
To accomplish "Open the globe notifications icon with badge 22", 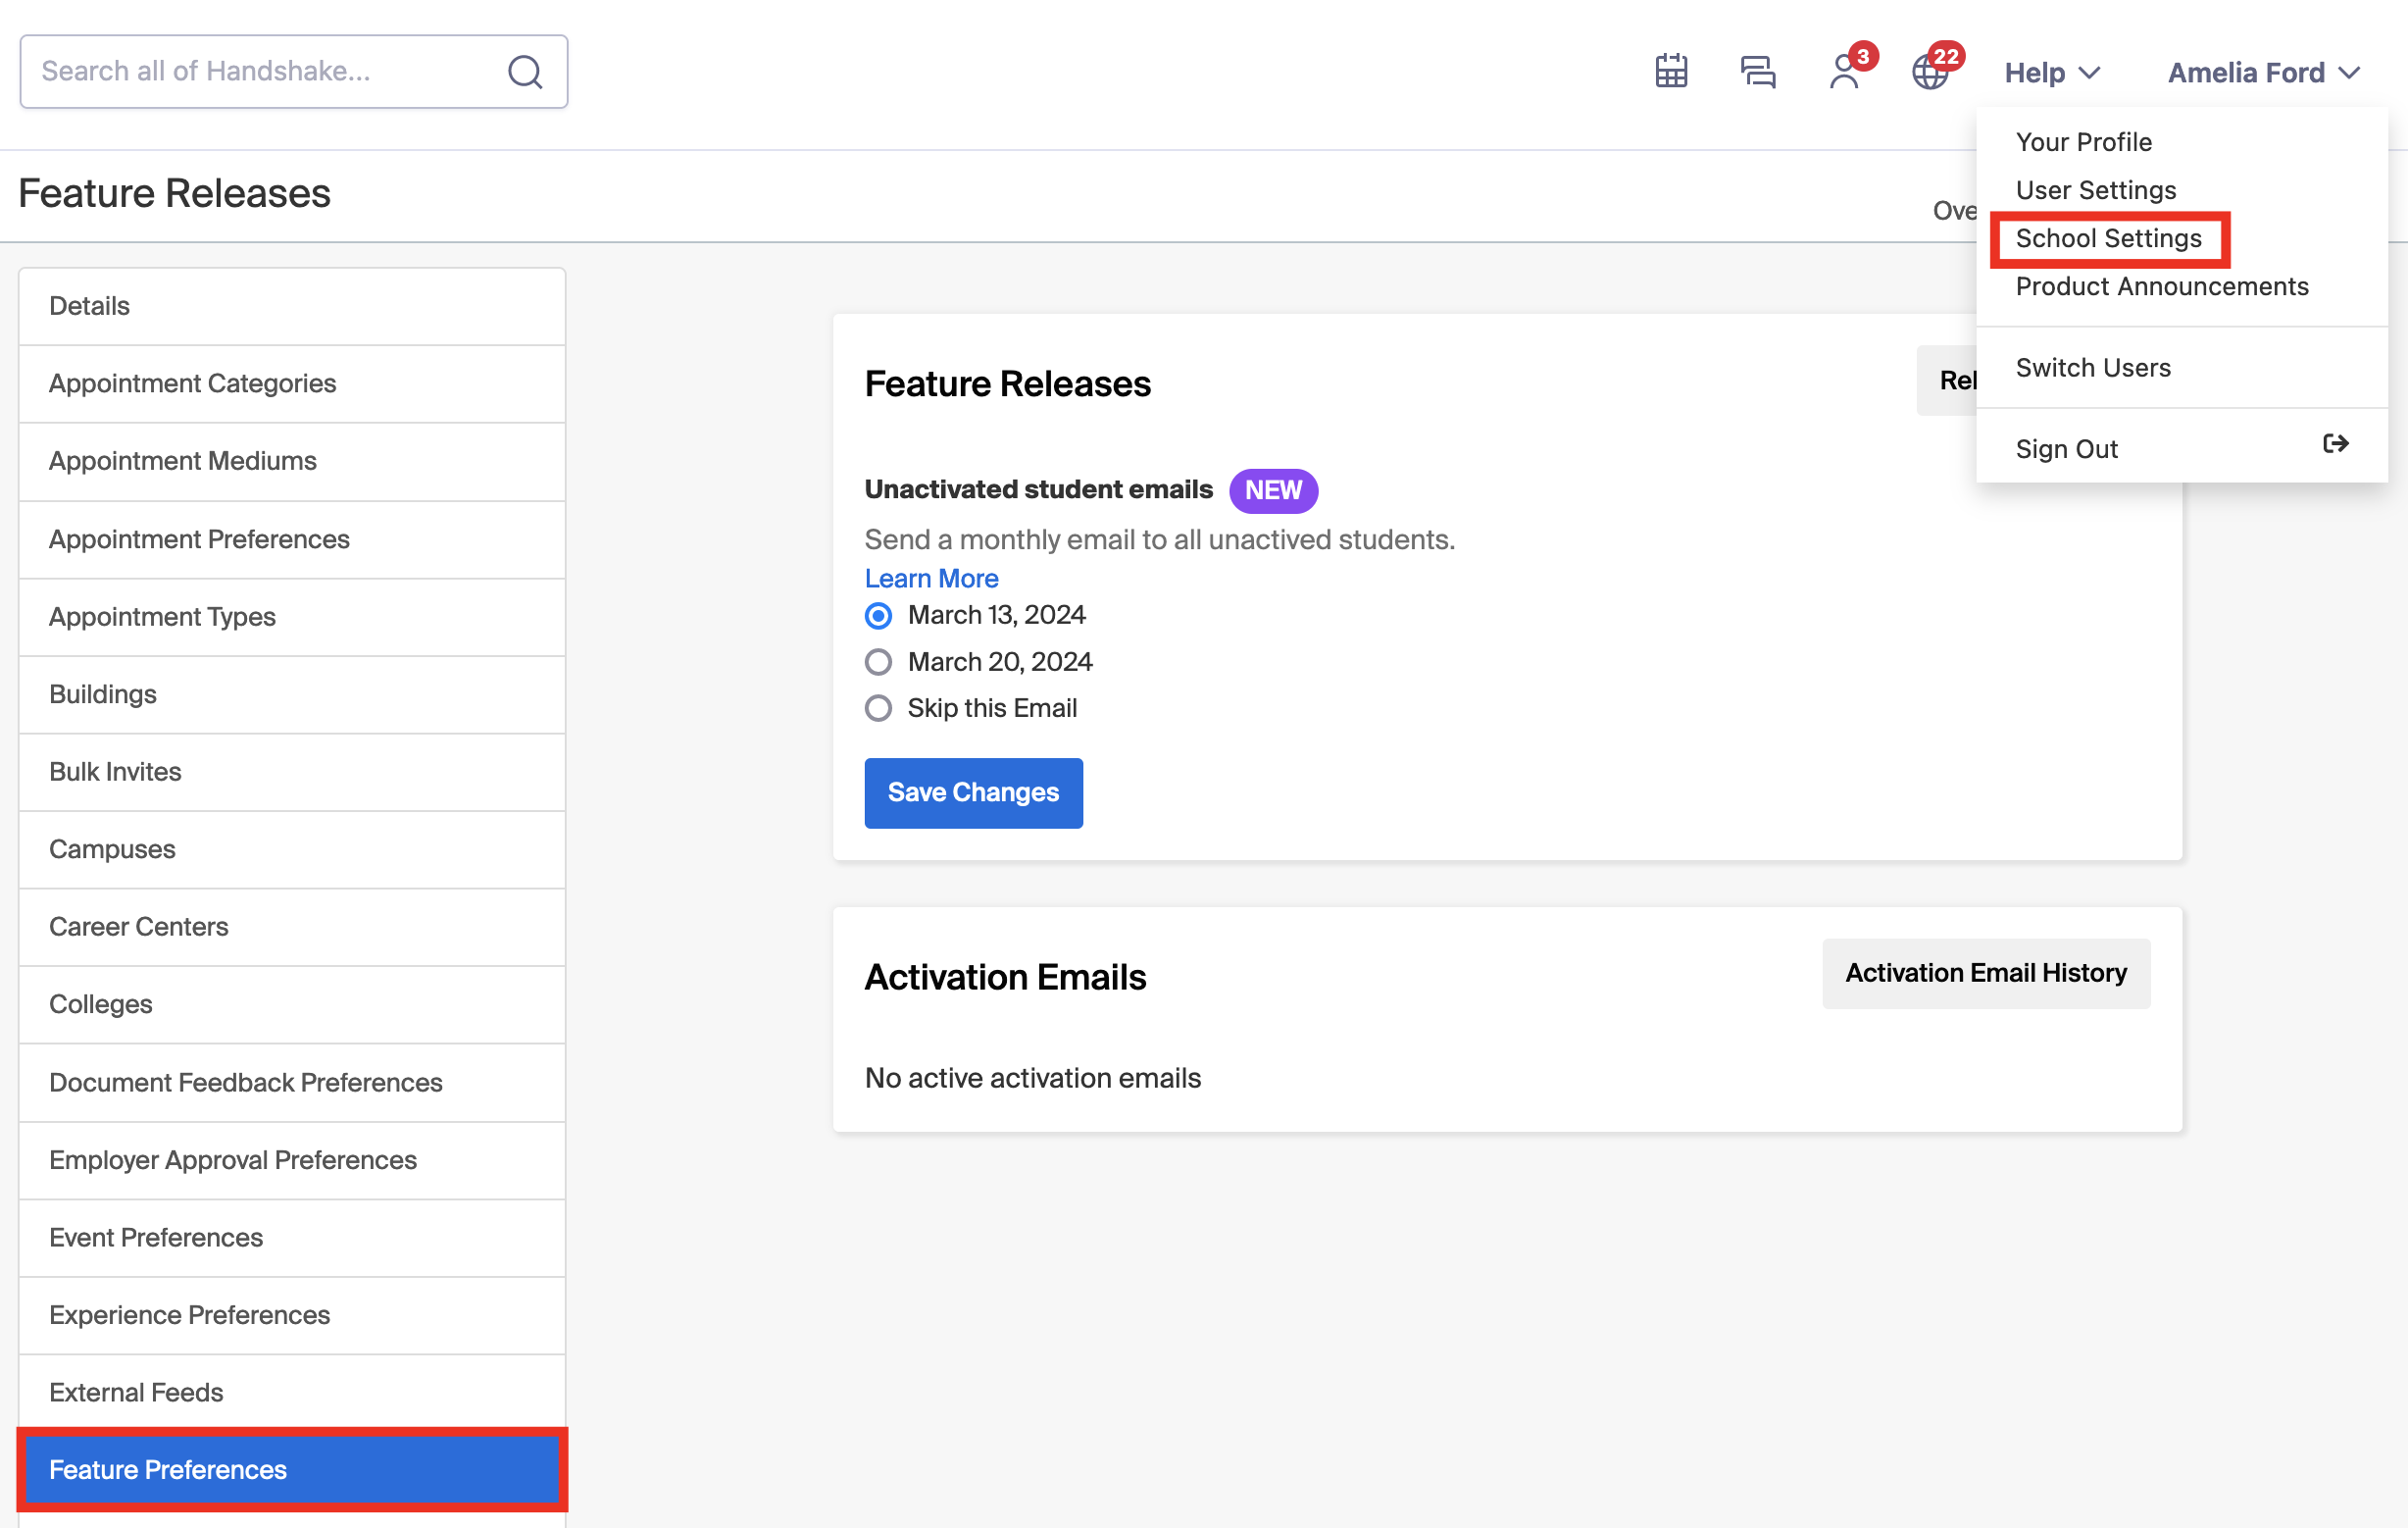I will tap(1931, 72).
